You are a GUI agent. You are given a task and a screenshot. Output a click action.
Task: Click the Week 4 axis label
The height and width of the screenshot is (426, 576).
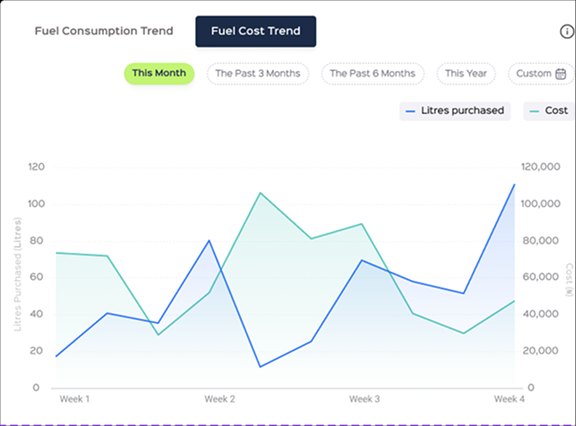click(x=509, y=399)
